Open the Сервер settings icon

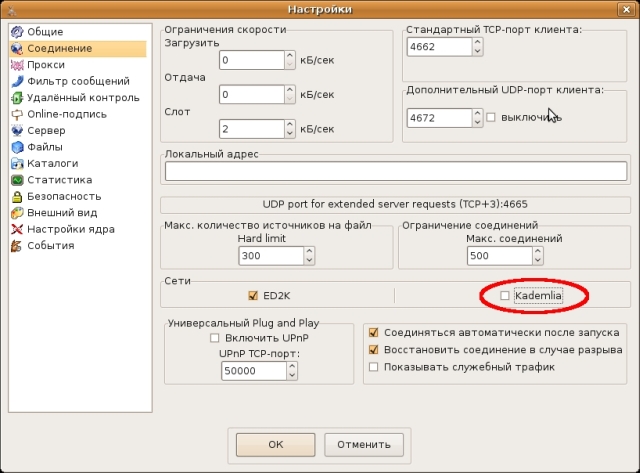point(17,131)
